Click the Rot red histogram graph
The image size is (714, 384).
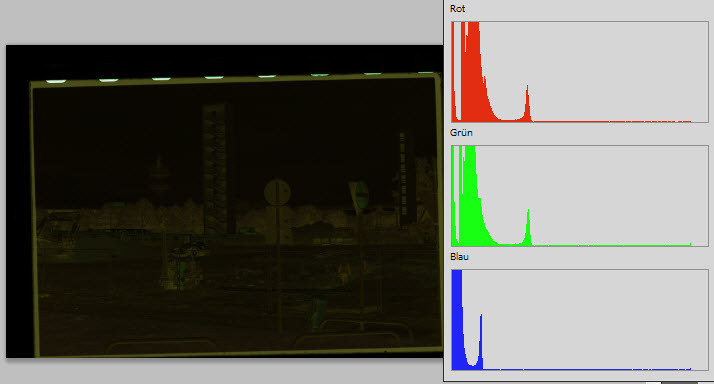tap(580, 72)
